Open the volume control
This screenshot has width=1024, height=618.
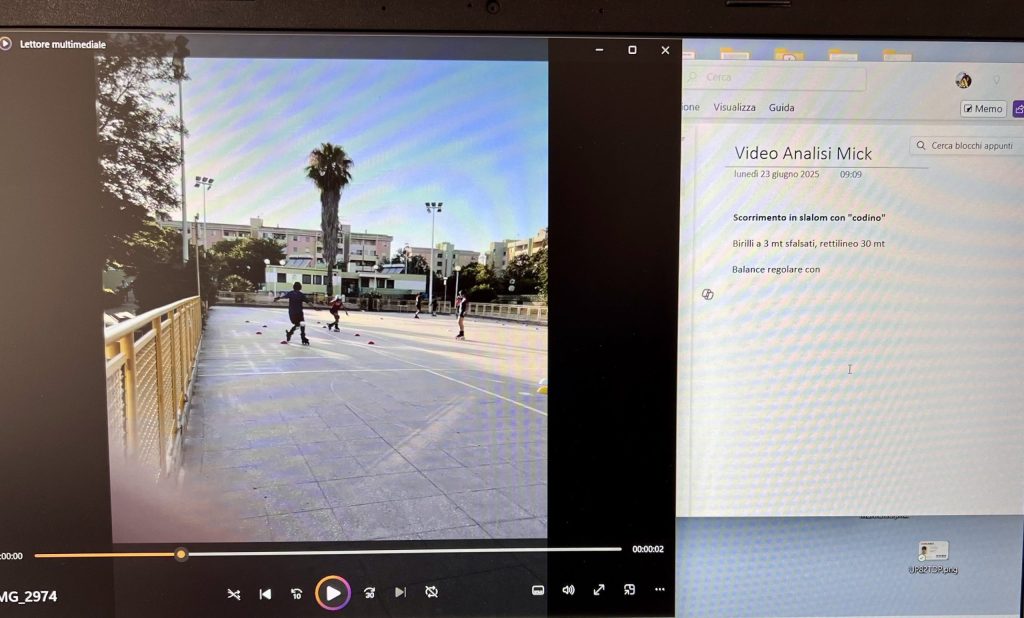click(568, 590)
